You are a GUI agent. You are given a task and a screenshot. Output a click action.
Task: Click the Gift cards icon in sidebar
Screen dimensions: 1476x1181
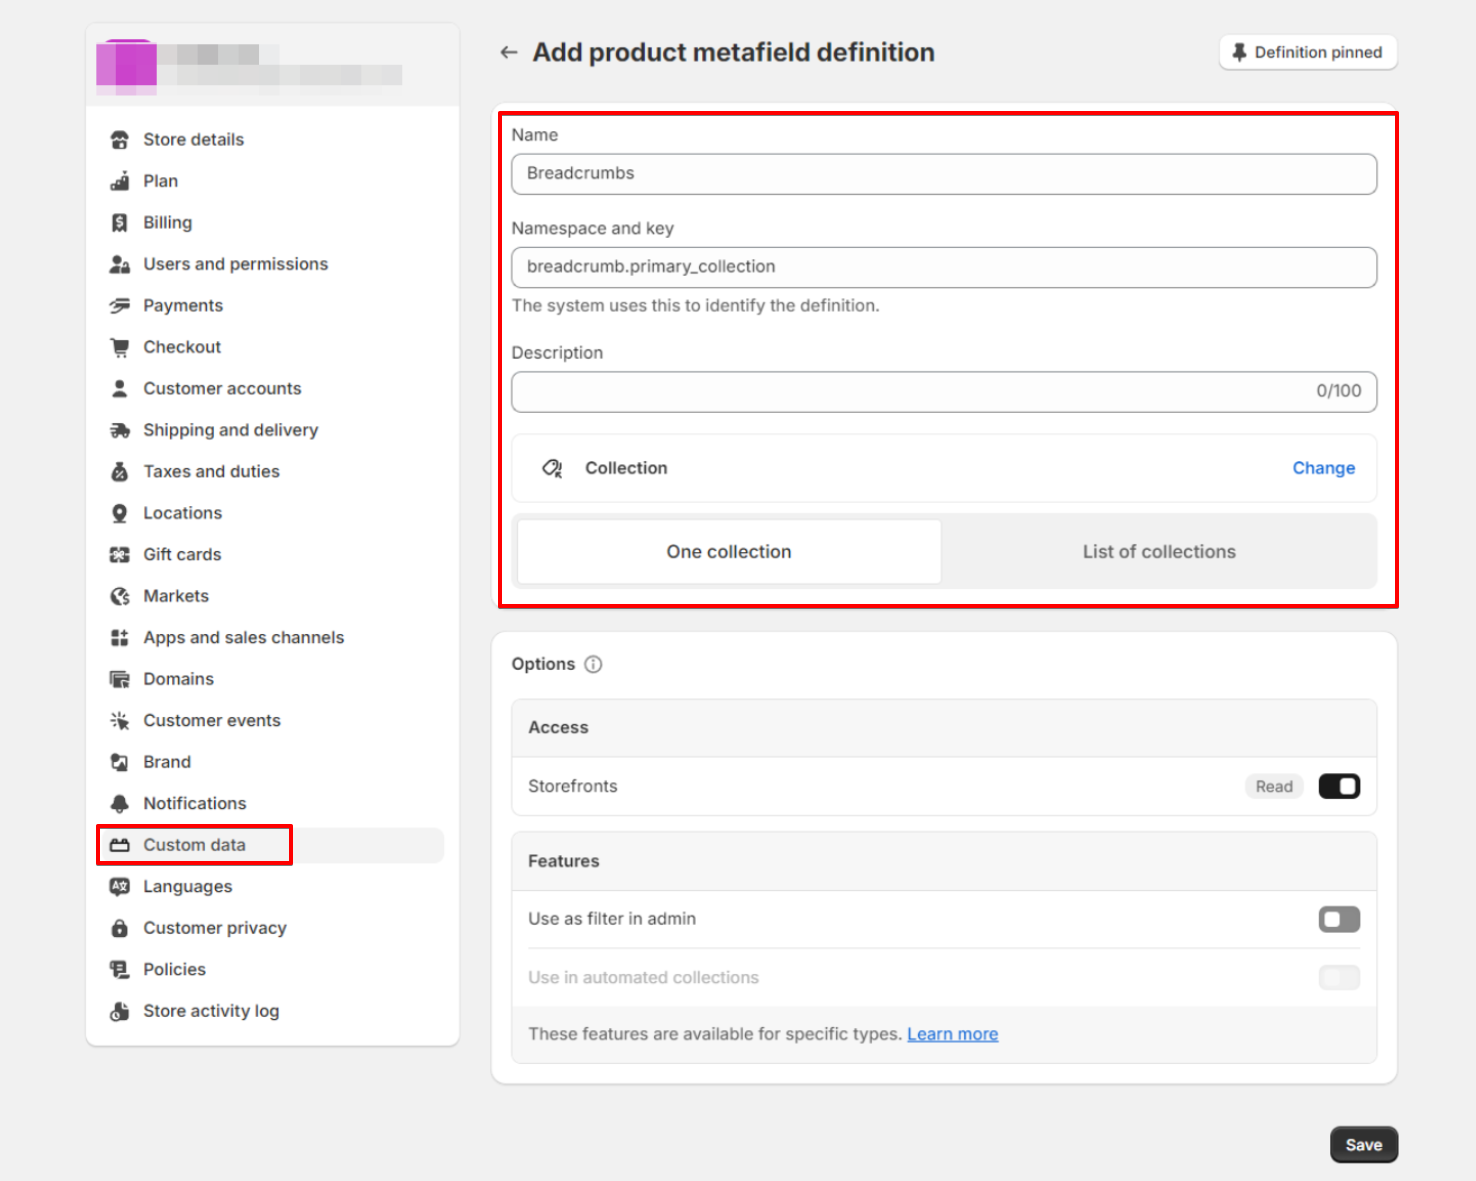(120, 555)
